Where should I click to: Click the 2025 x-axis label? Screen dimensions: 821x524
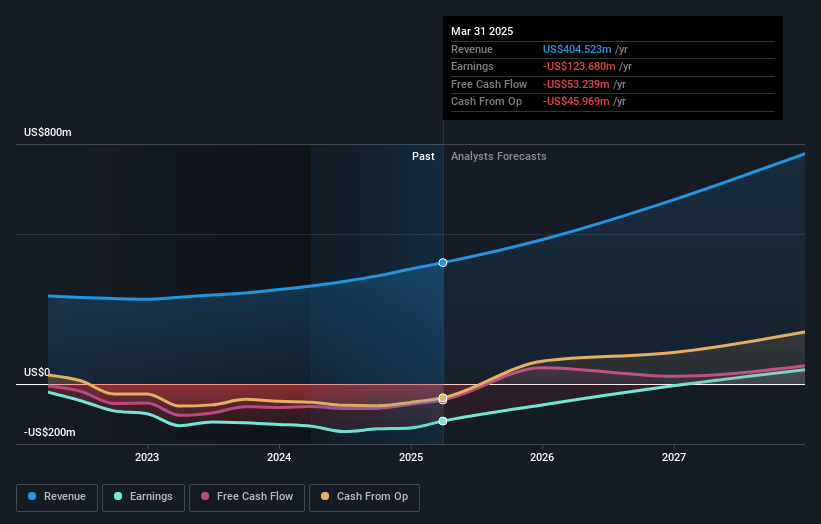tap(411, 457)
